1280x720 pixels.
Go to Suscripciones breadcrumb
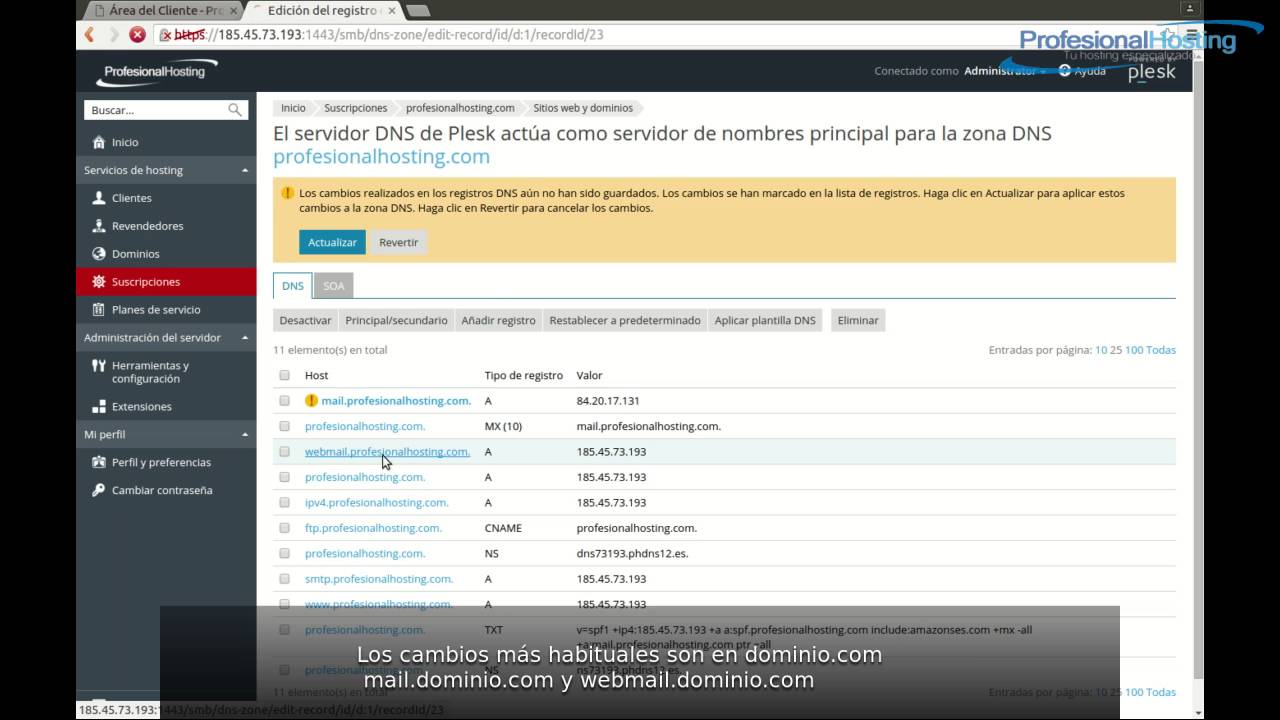[x=355, y=108]
